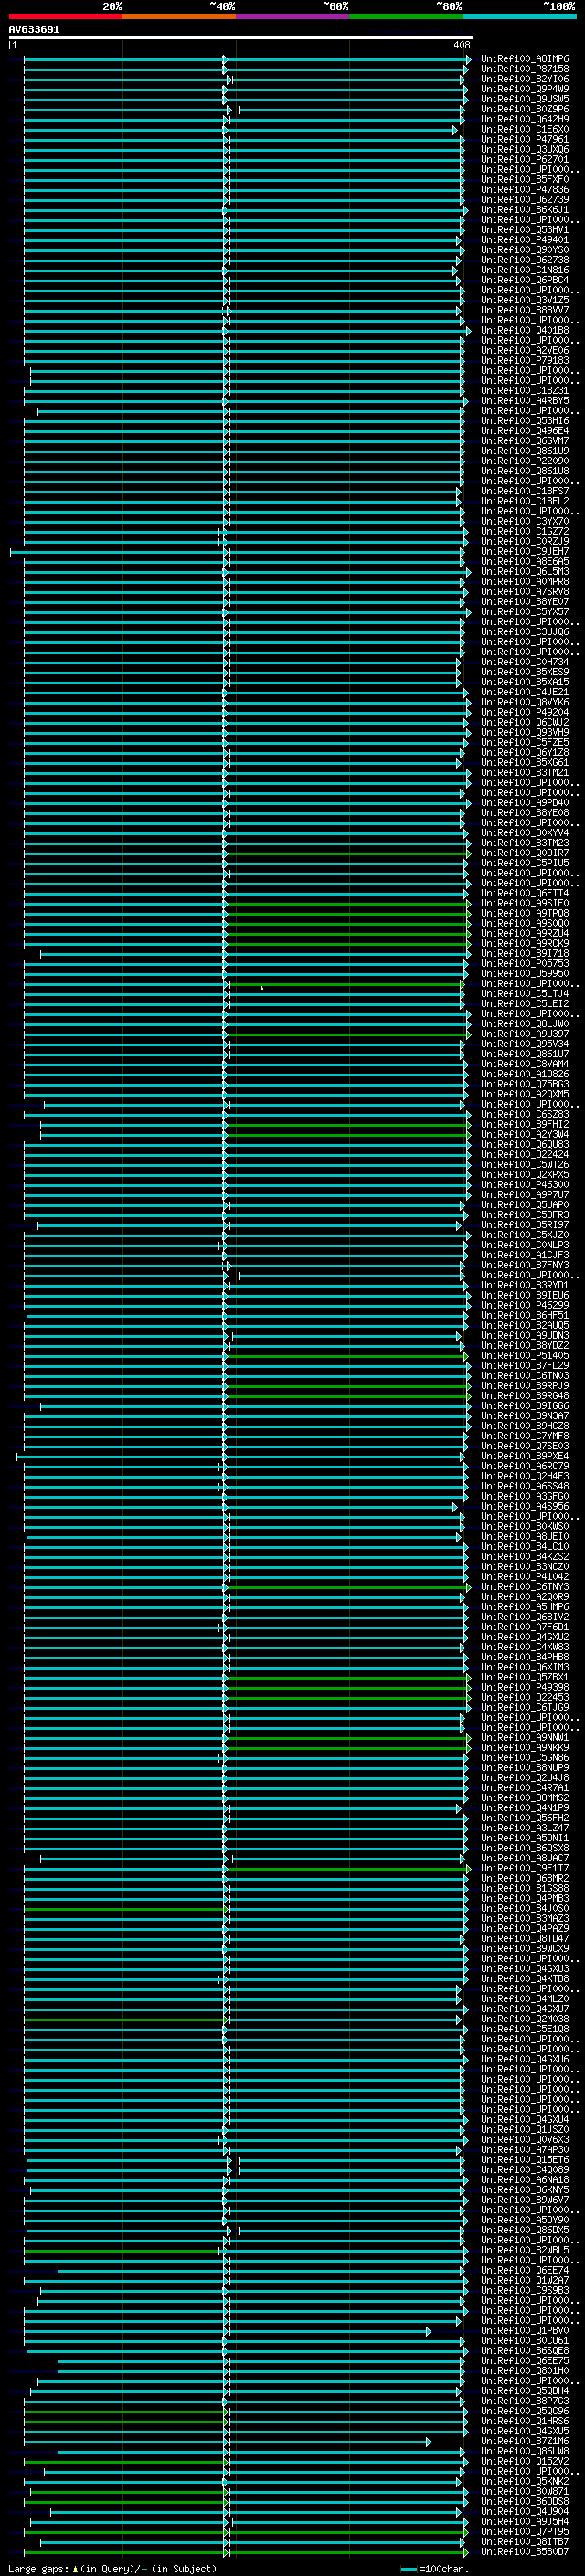The image size is (585, 2576).
Task: Select hit label UniRef100_B5XG61
Action: click(524, 763)
